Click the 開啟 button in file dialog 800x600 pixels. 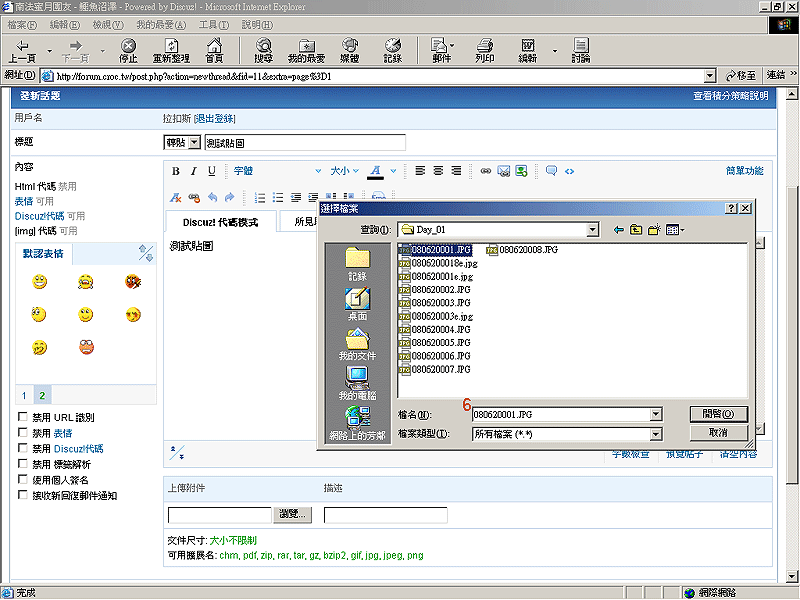[x=718, y=413]
